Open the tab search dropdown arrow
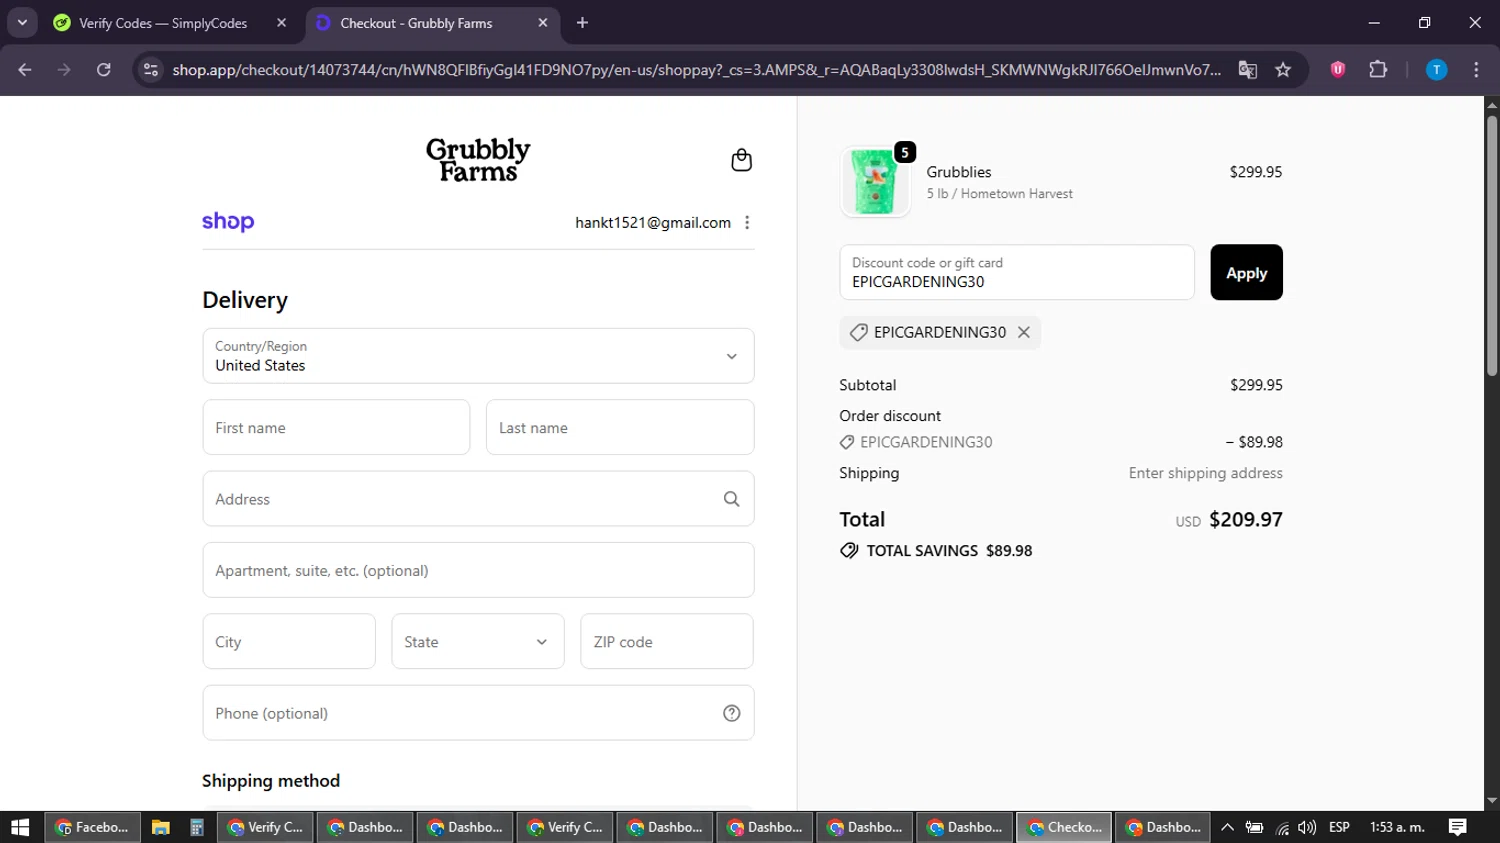 [x=22, y=23]
